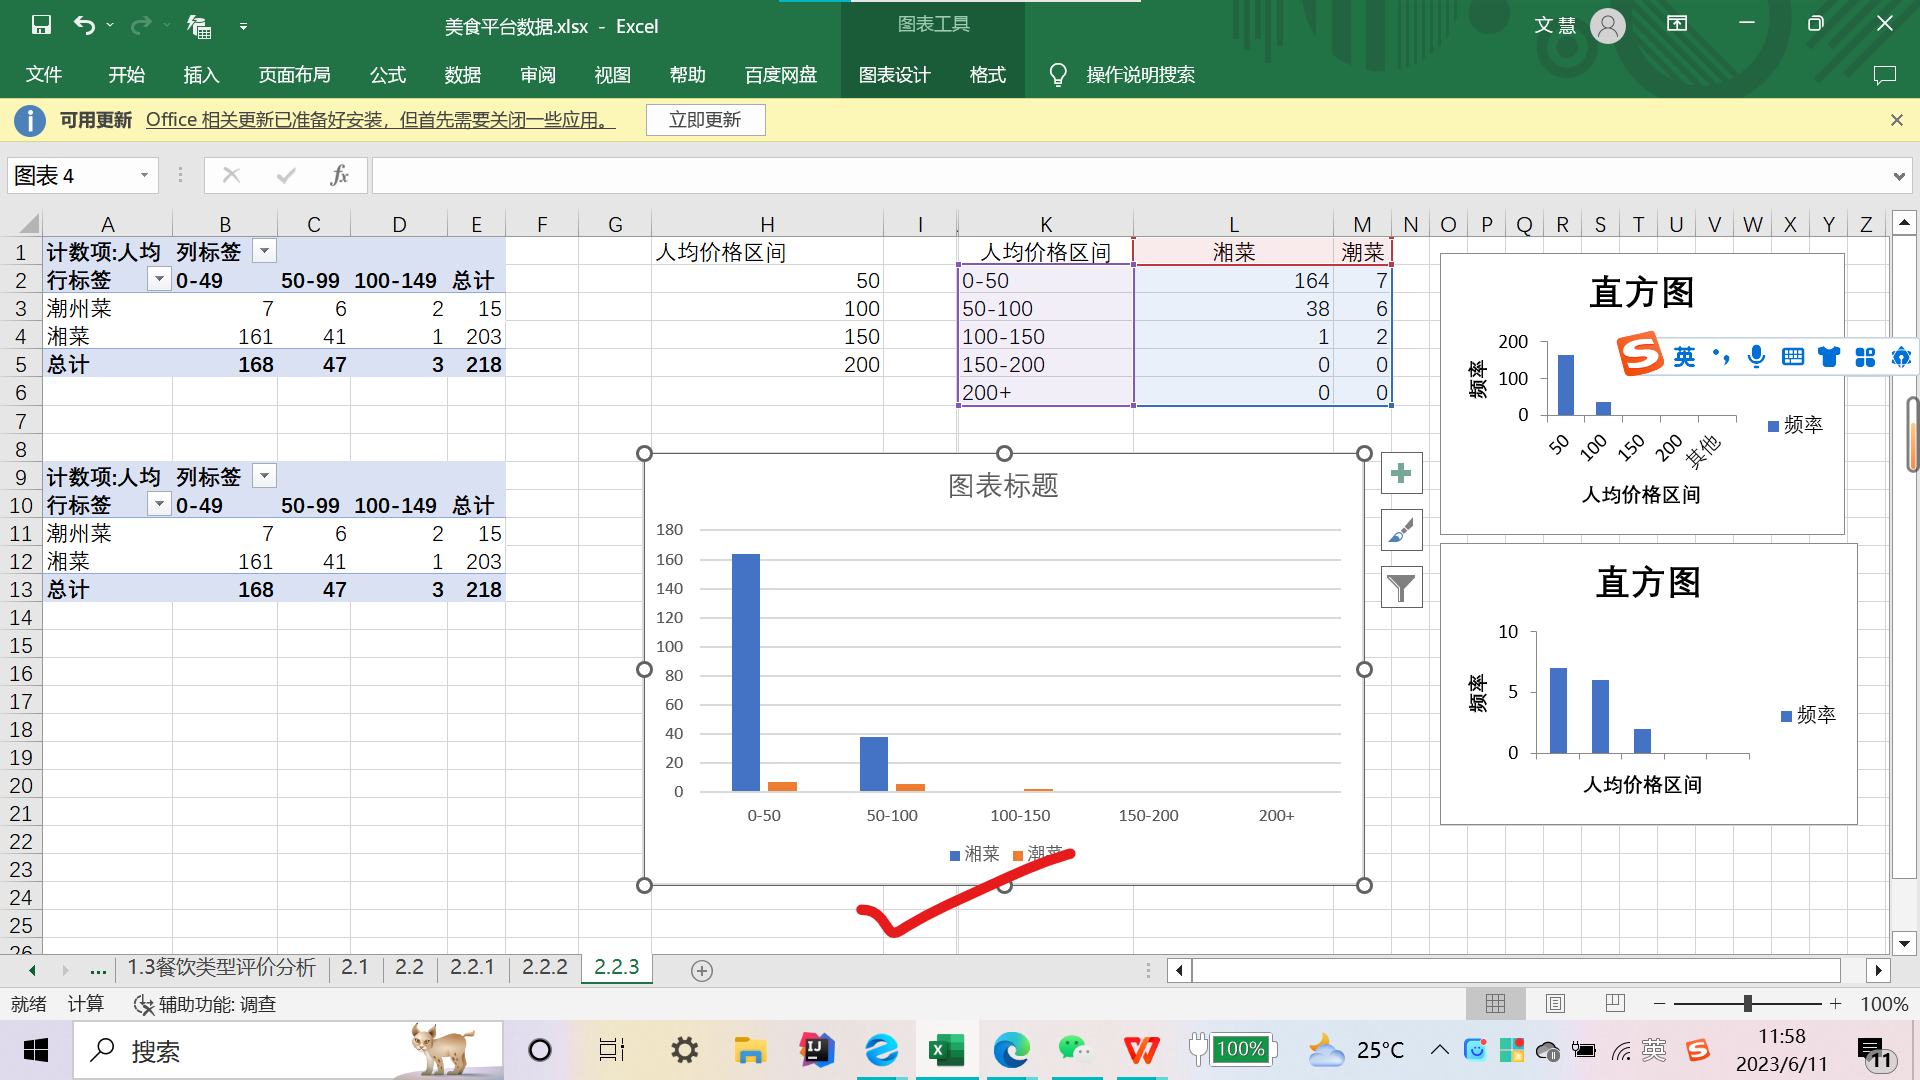Open the 图表设计 ribbon tab

tap(894, 75)
